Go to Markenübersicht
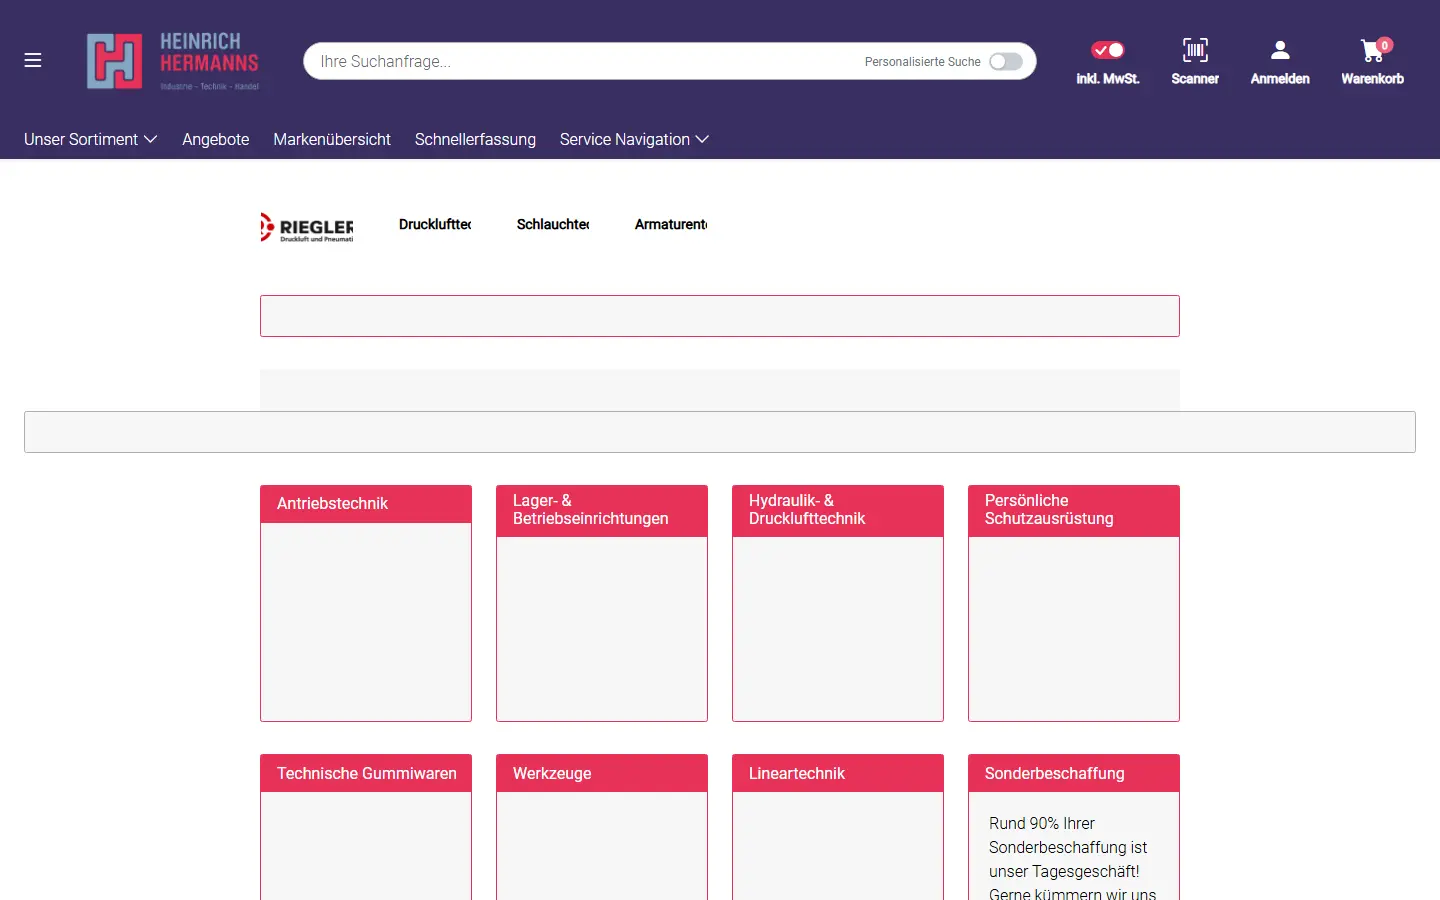The height and width of the screenshot is (900, 1440). coord(332,139)
